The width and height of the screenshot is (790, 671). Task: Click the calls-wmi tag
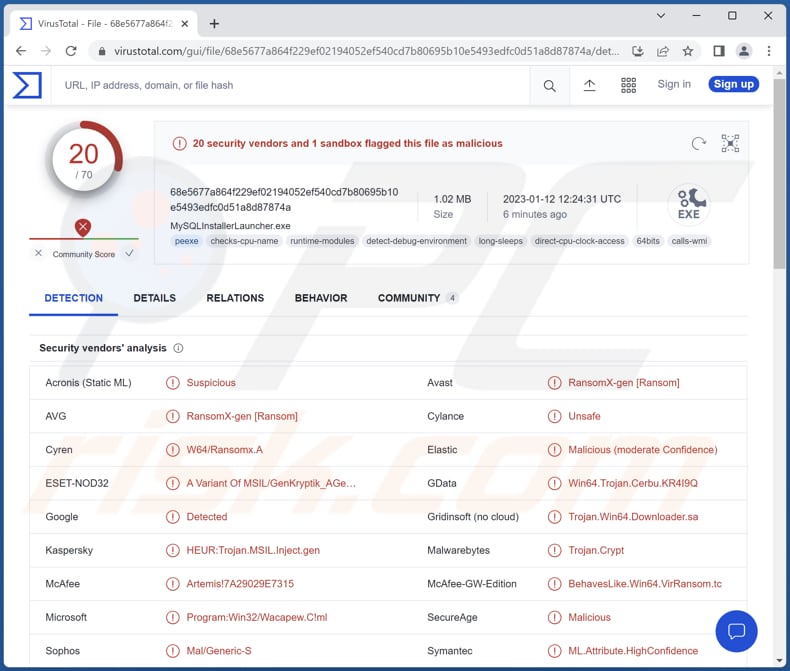(689, 241)
